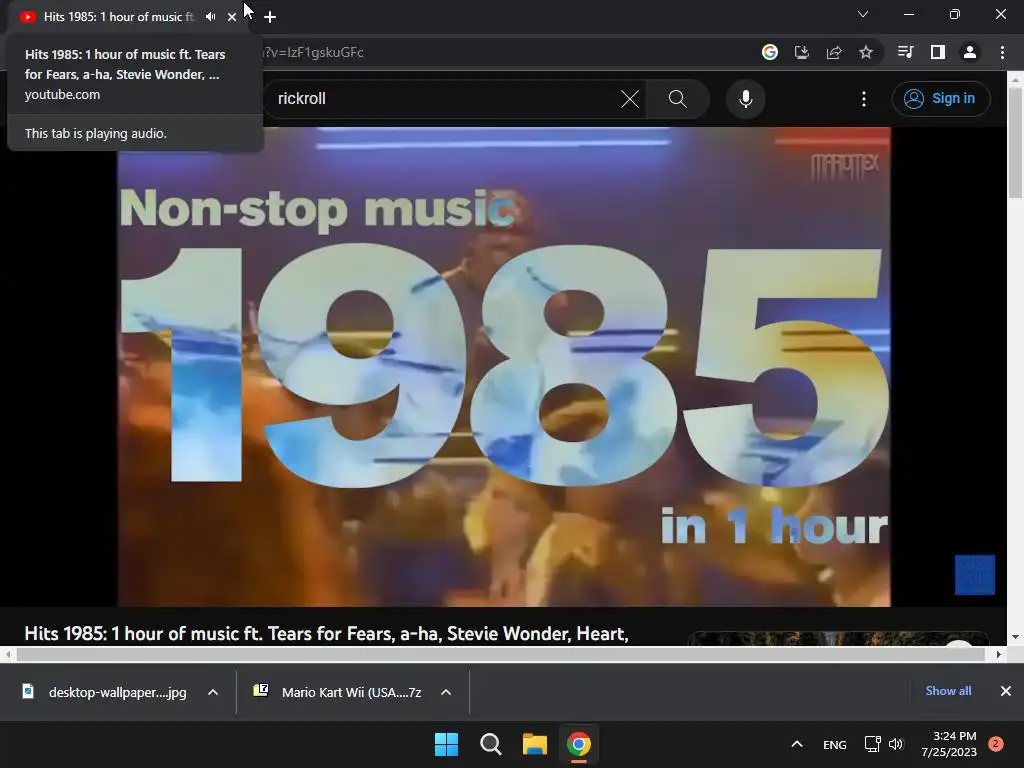
Task: Open the notification badge showing 2
Action: click(x=996, y=744)
